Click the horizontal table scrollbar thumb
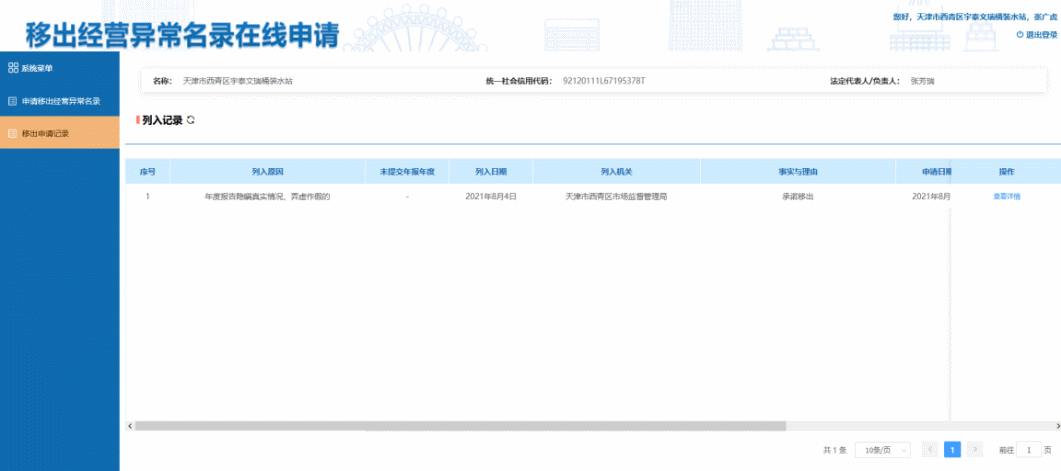 coord(460,426)
